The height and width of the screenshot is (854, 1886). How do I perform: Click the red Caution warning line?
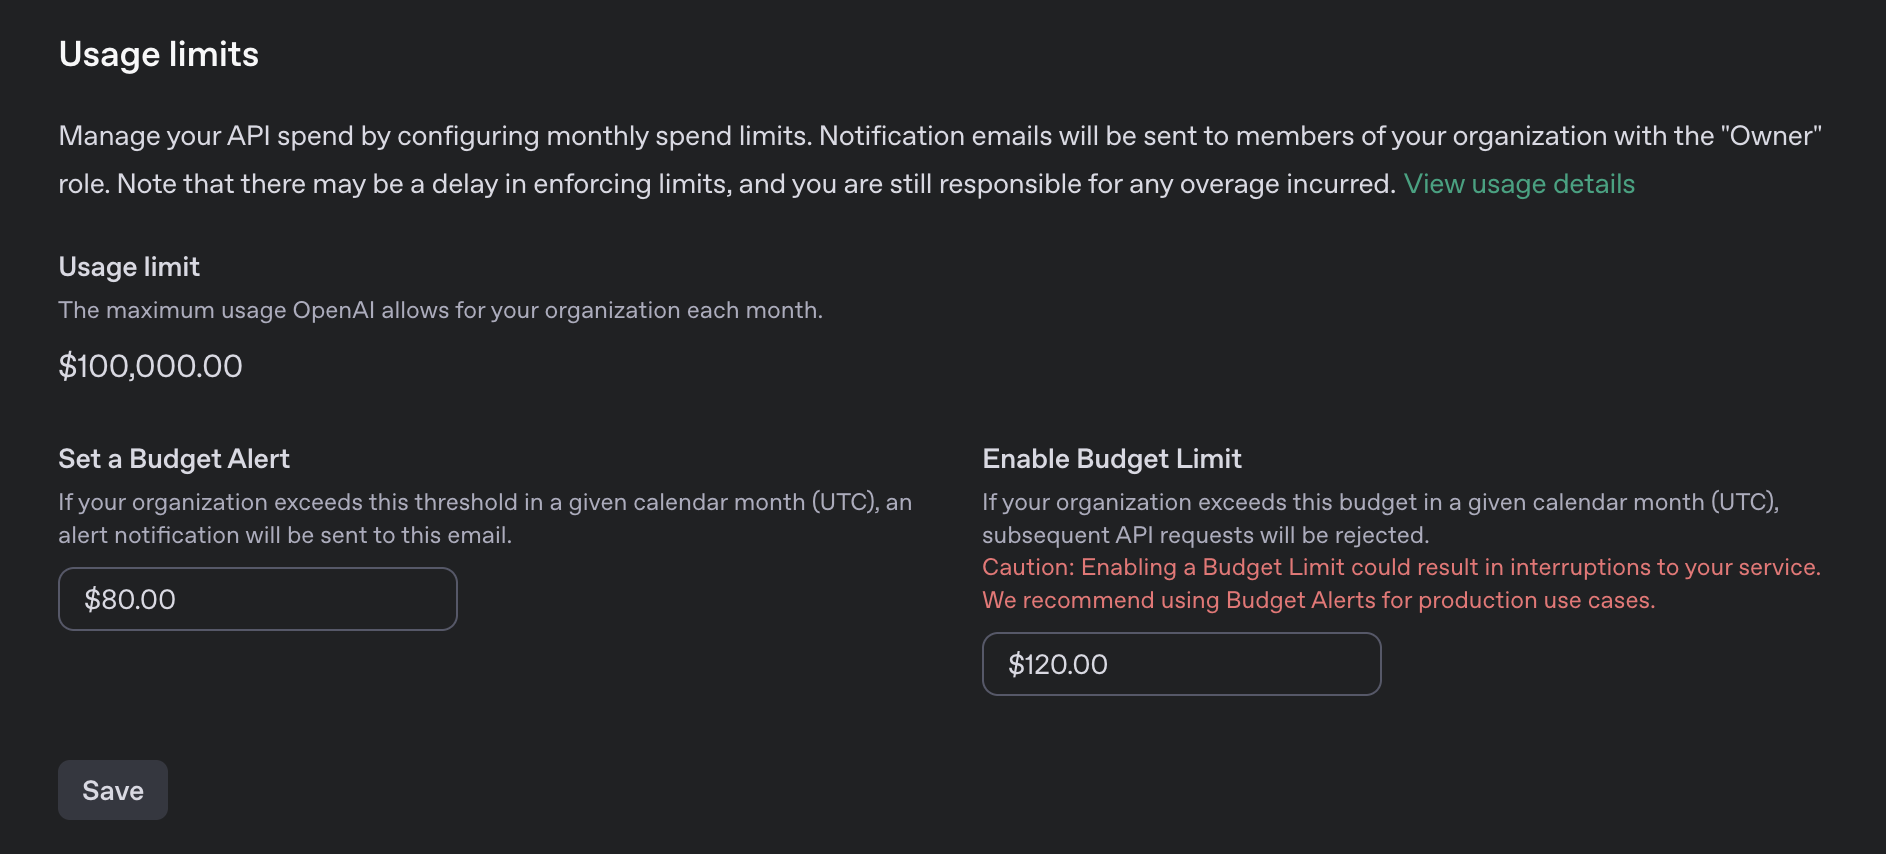pyautogui.click(x=1400, y=567)
